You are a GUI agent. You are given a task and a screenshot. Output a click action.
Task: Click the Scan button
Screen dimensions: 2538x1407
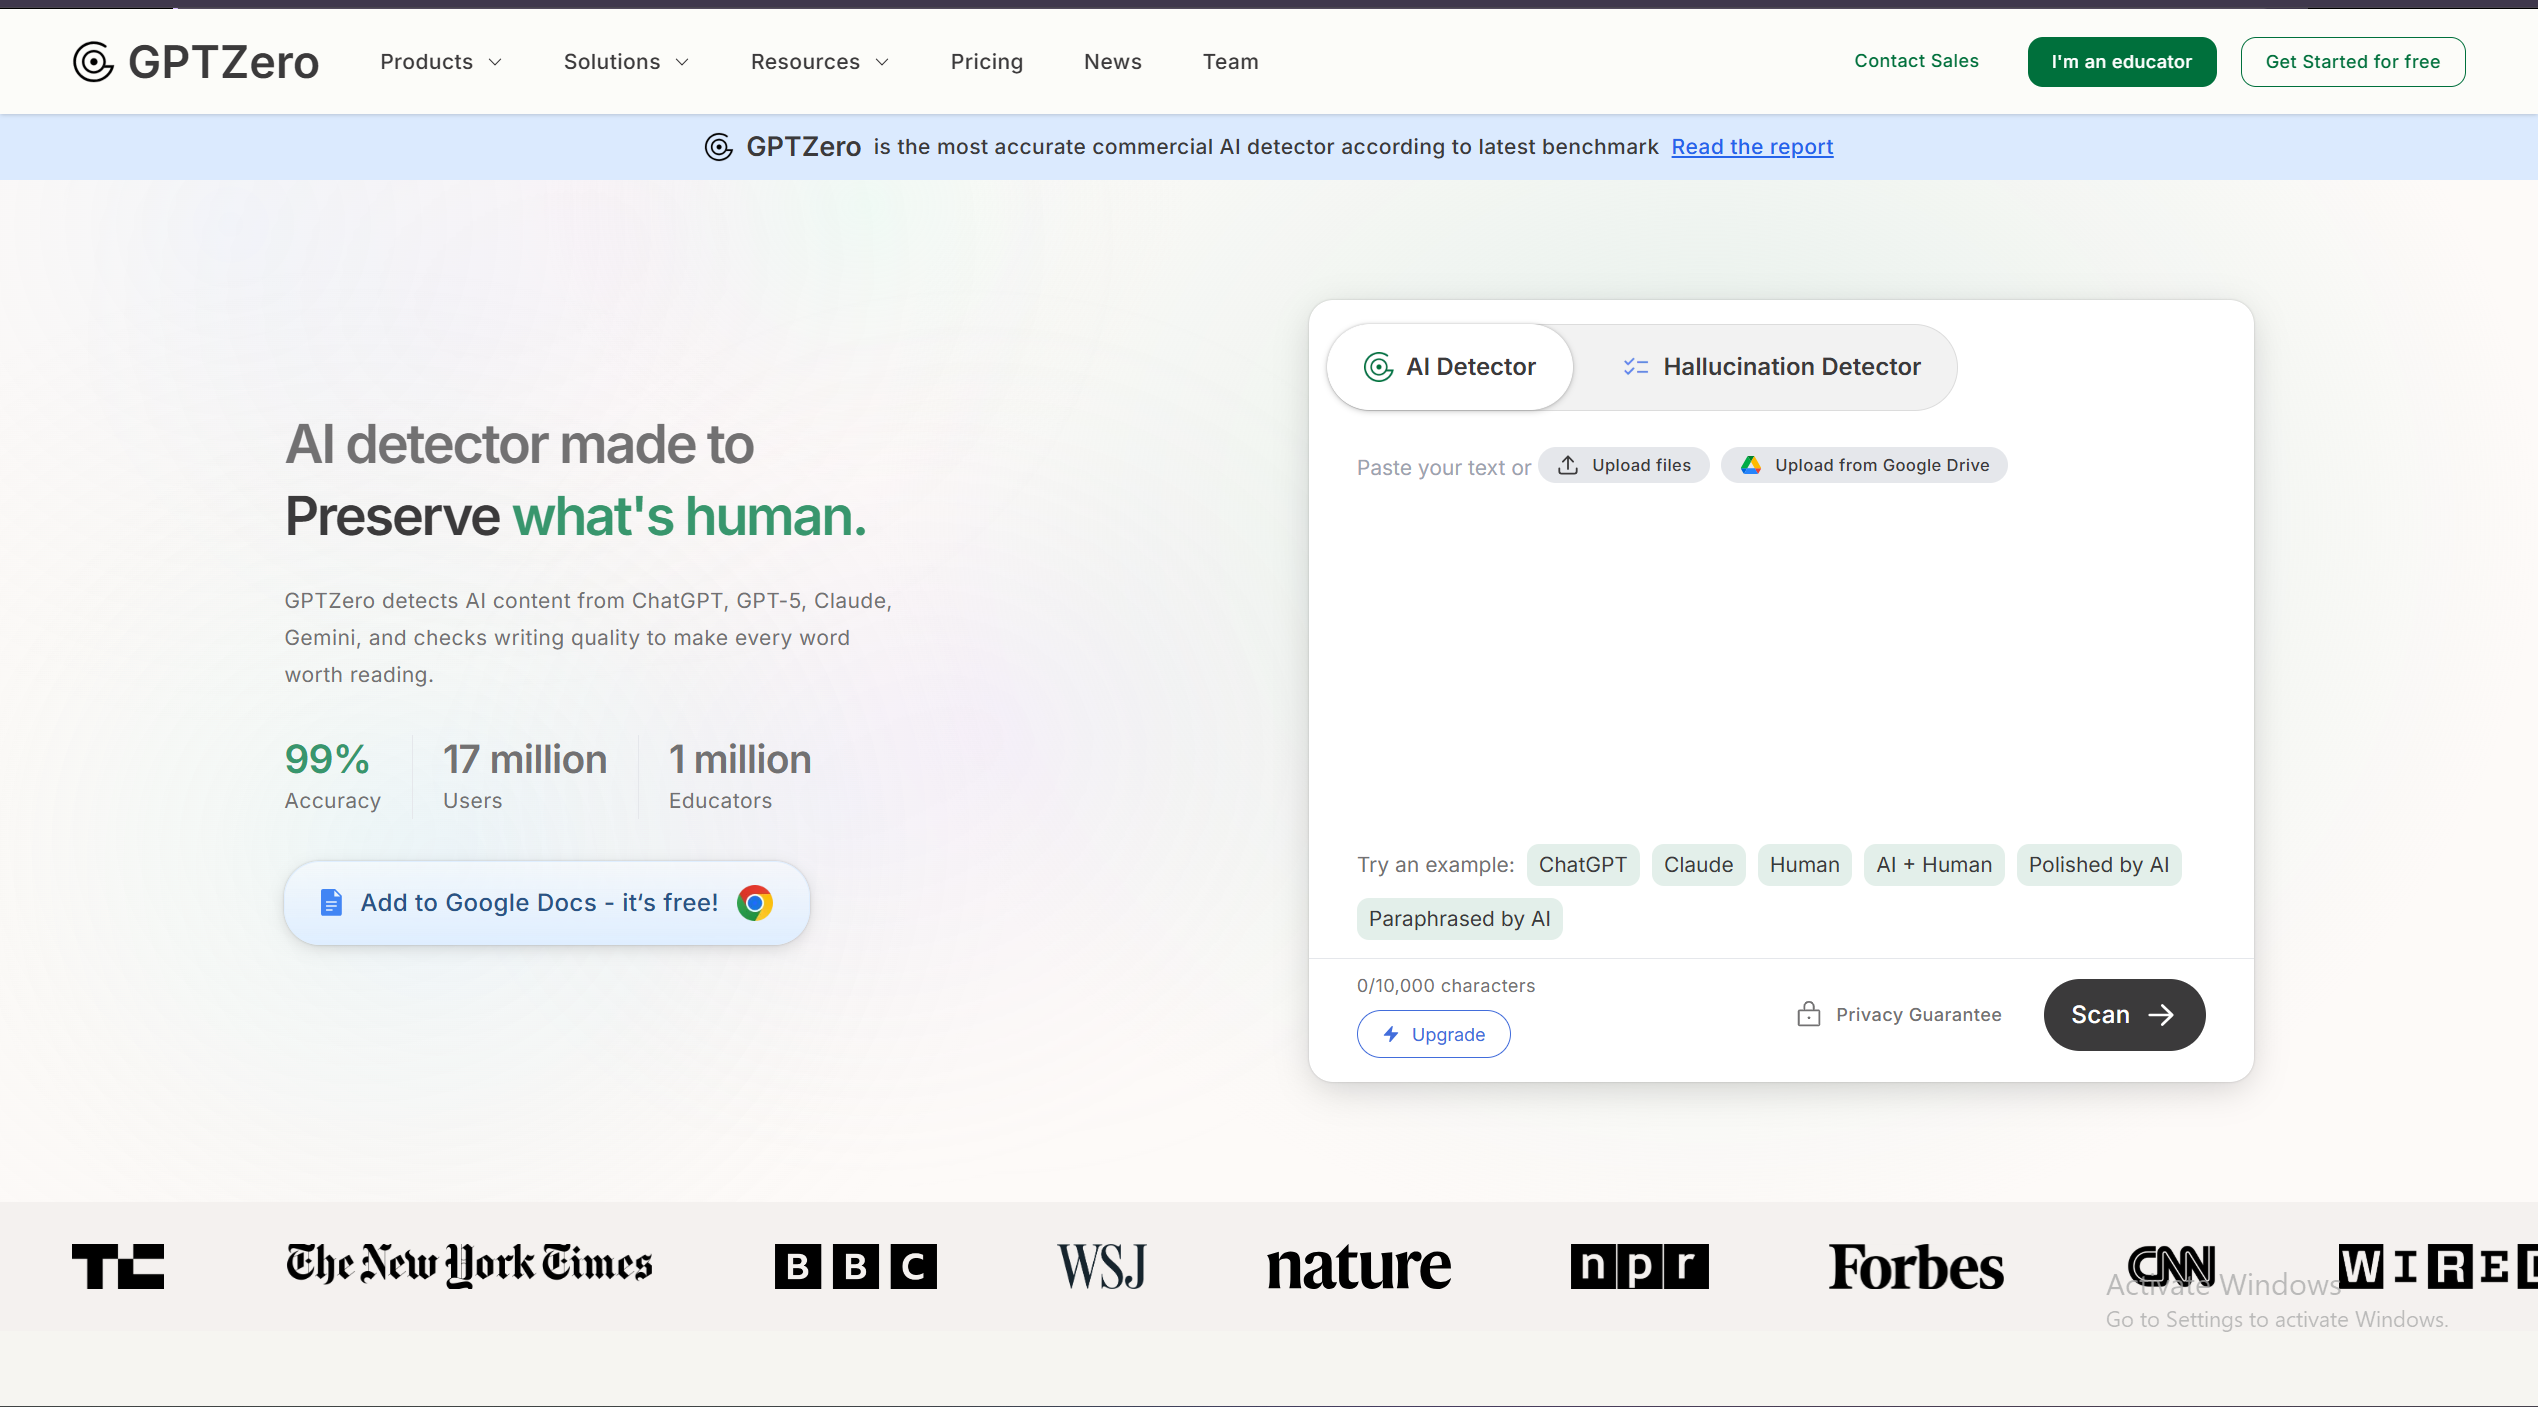click(2124, 1015)
